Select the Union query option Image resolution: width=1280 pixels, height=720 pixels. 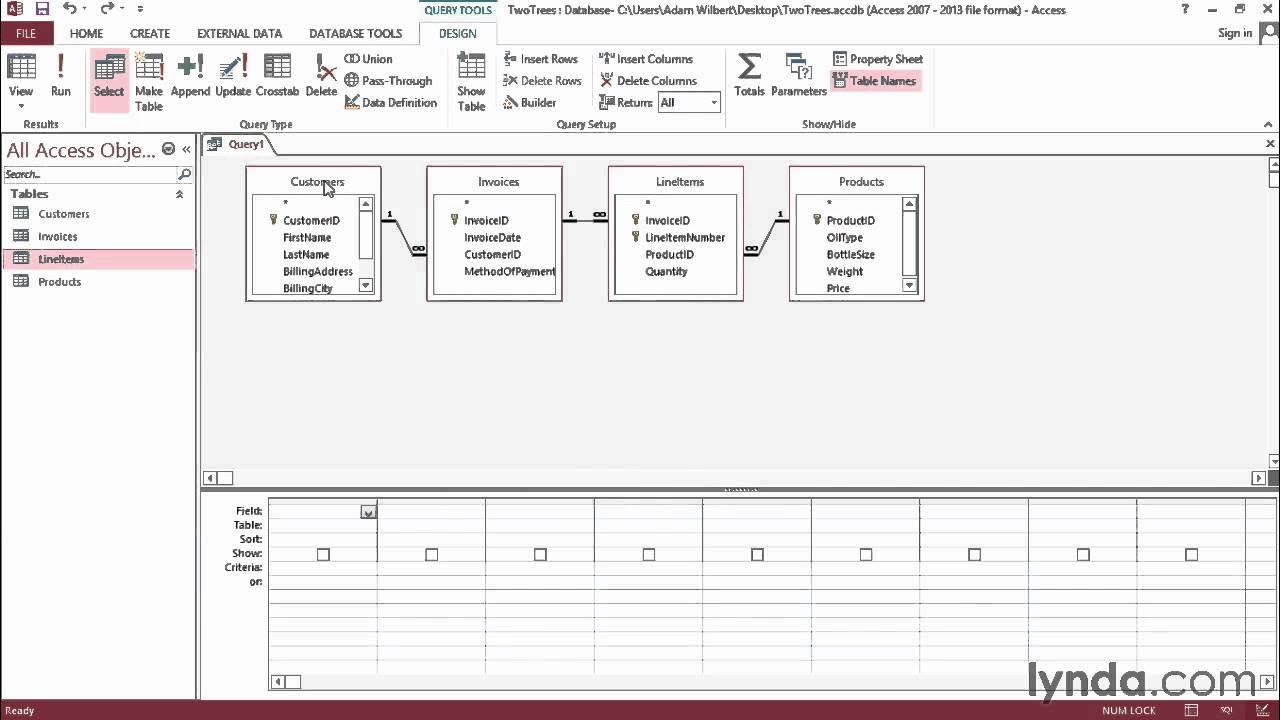(x=368, y=59)
